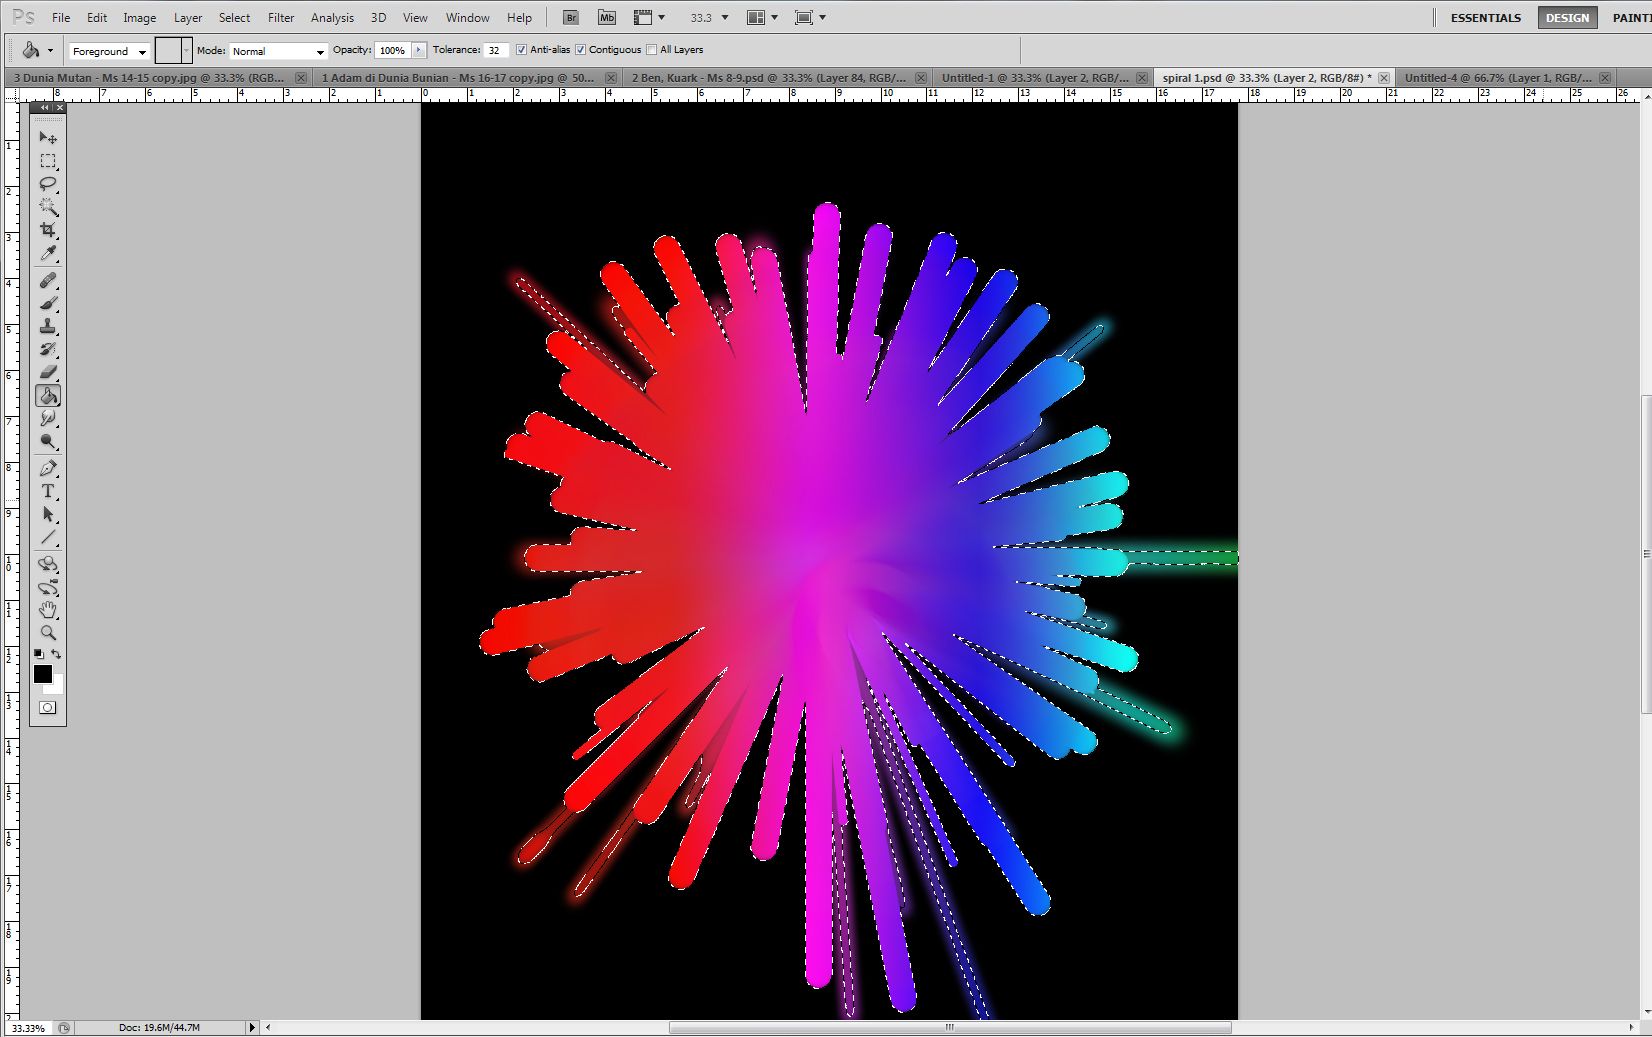Enable the All Layers checkbox
Viewport: 1652px width, 1037px height.
coord(652,50)
